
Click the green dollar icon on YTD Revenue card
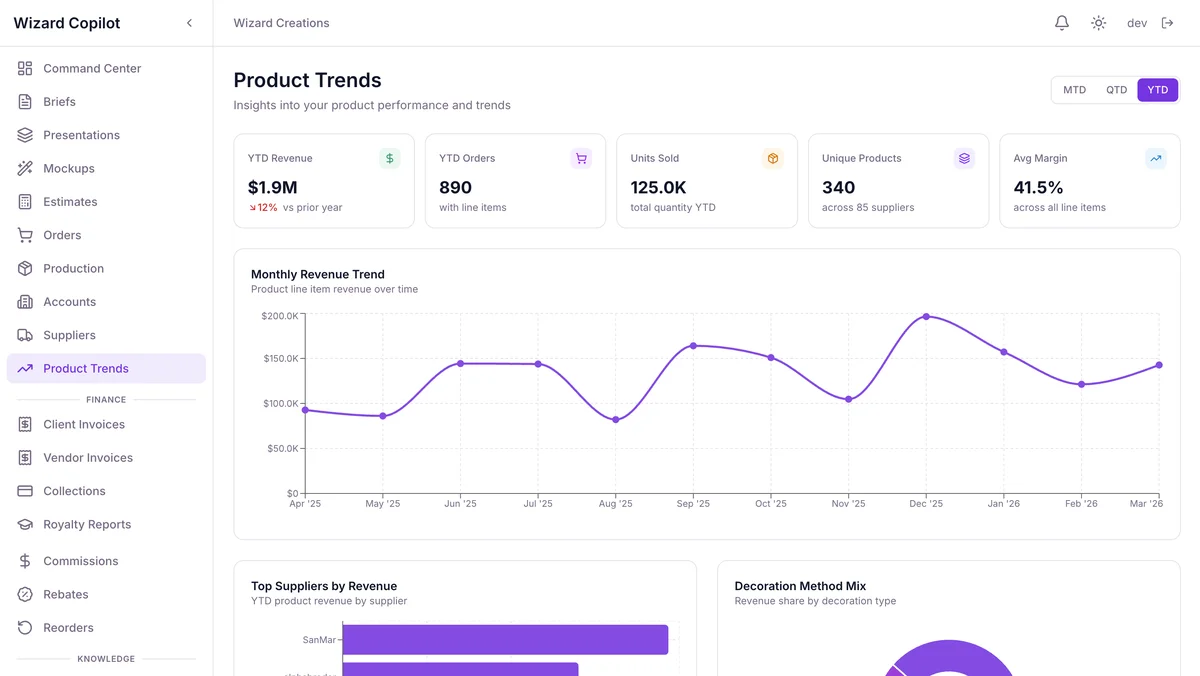(x=389, y=158)
